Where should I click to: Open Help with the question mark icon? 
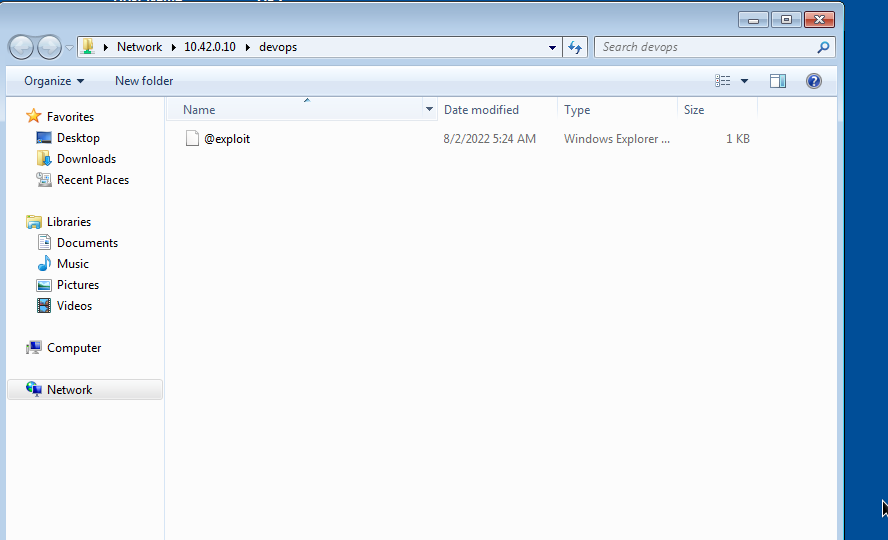(814, 81)
